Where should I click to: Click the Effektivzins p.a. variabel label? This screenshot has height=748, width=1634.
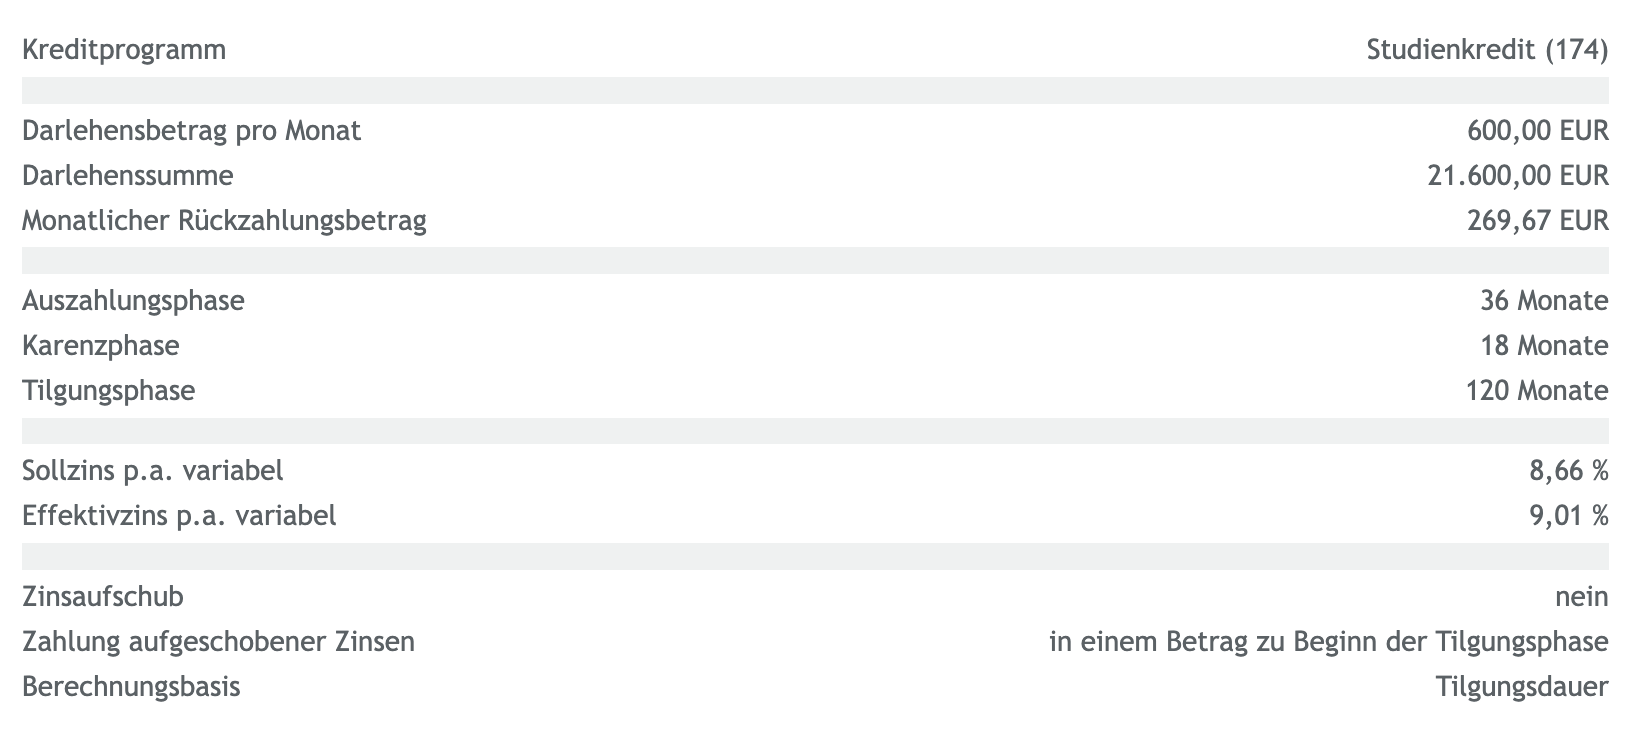pyautogui.click(x=179, y=516)
